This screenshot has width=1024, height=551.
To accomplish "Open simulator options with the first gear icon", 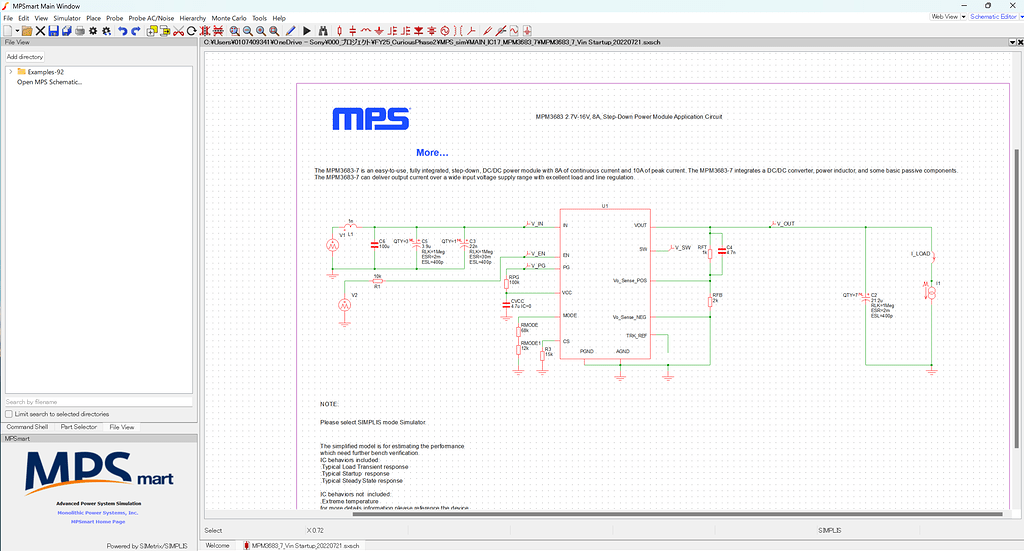I will 93,31.
